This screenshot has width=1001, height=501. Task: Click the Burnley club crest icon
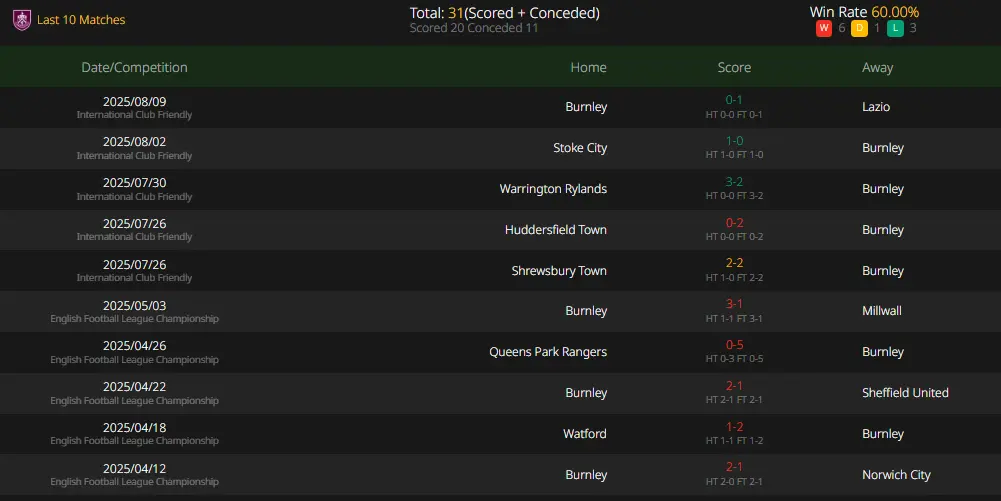click(22, 20)
